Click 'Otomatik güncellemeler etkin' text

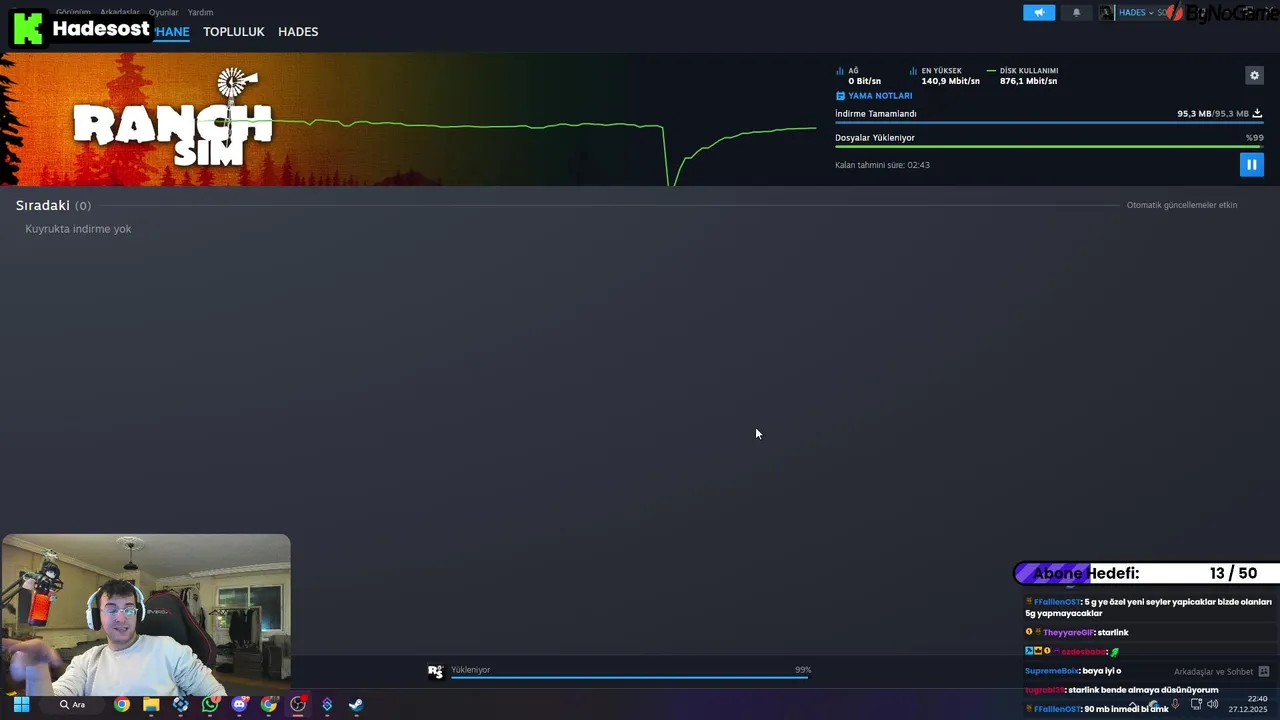1182,205
